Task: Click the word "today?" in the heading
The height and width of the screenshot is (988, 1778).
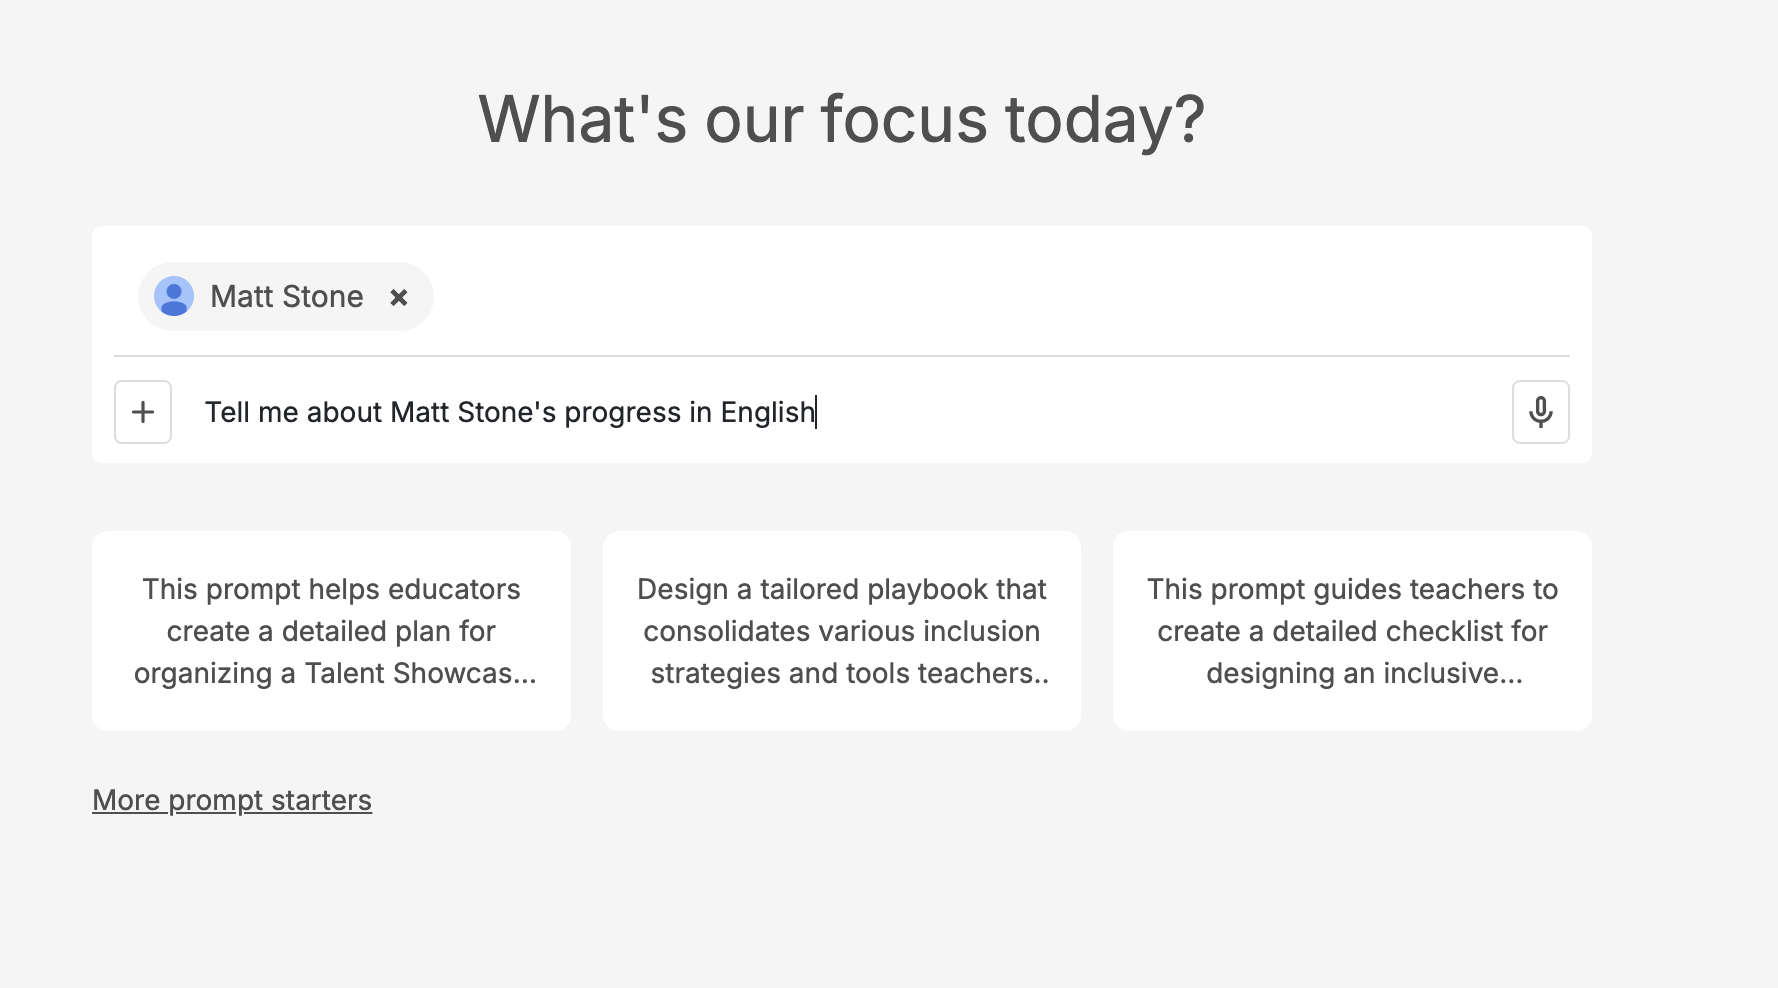Action: (x=1104, y=119)
